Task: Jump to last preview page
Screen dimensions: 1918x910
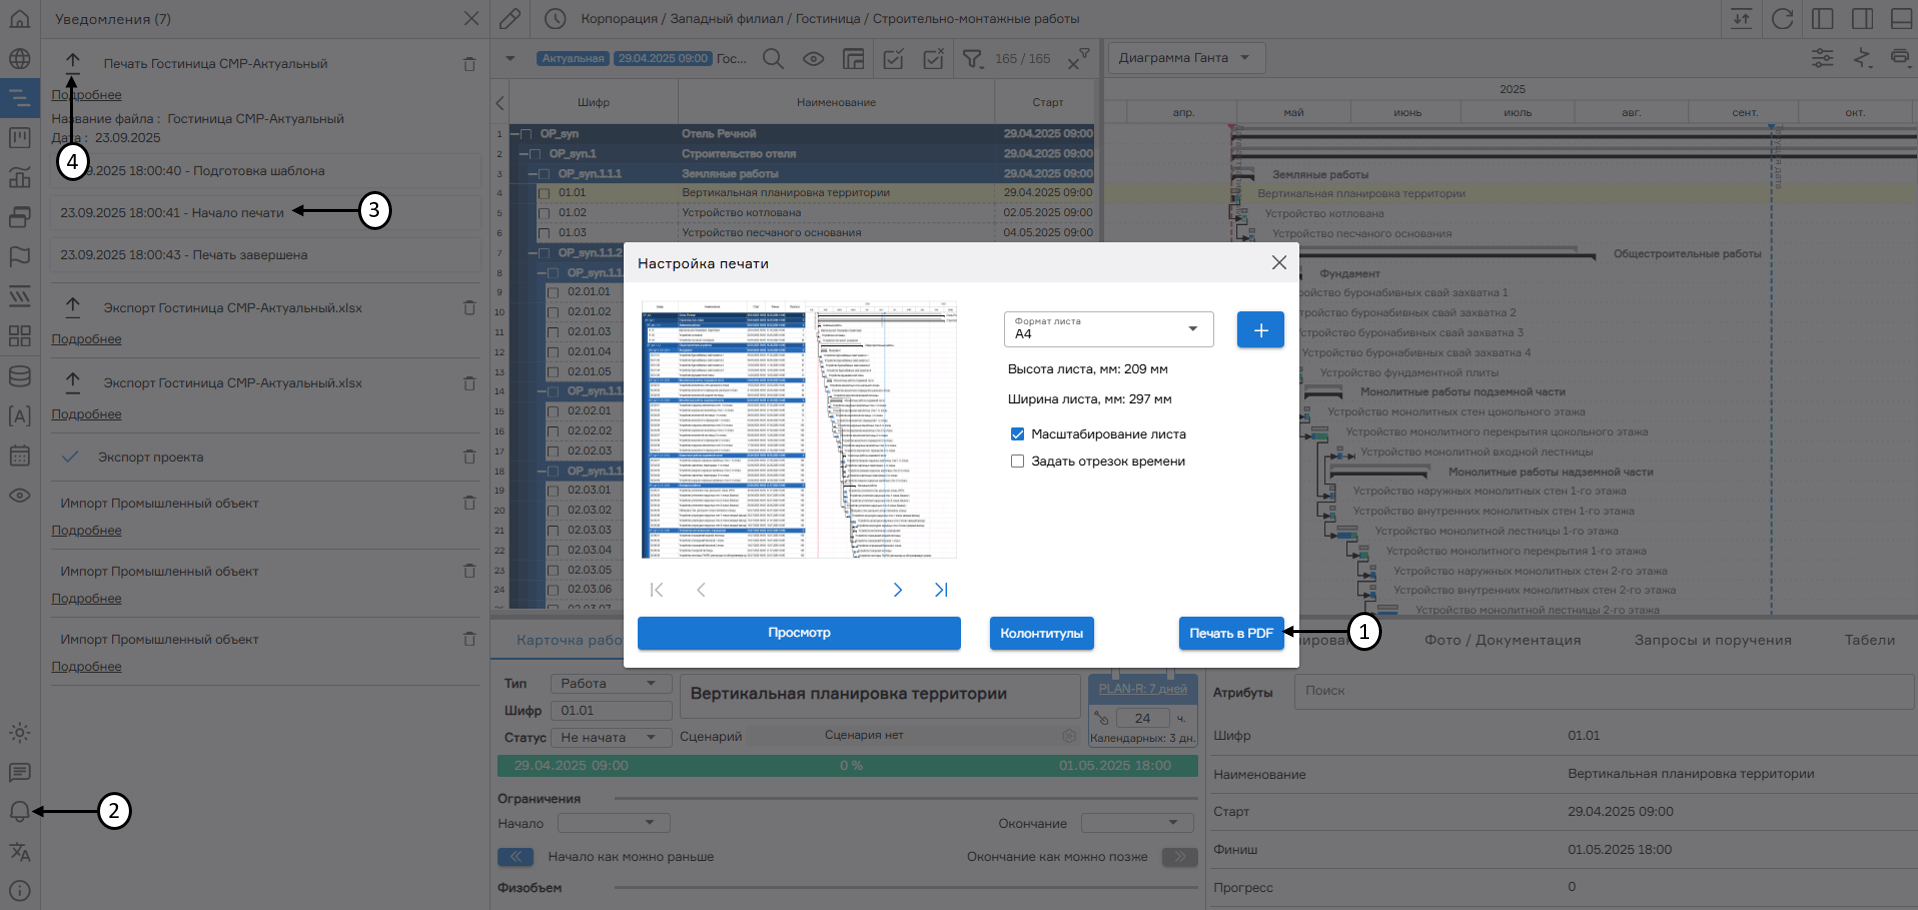Action: [x=941, y=590]
